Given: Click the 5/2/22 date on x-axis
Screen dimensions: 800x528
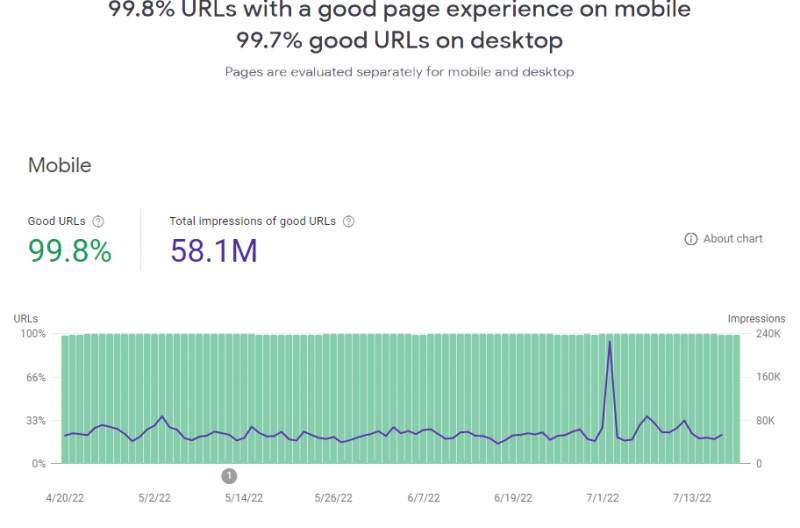Looking at the screenshot, I should click(156, 497).
